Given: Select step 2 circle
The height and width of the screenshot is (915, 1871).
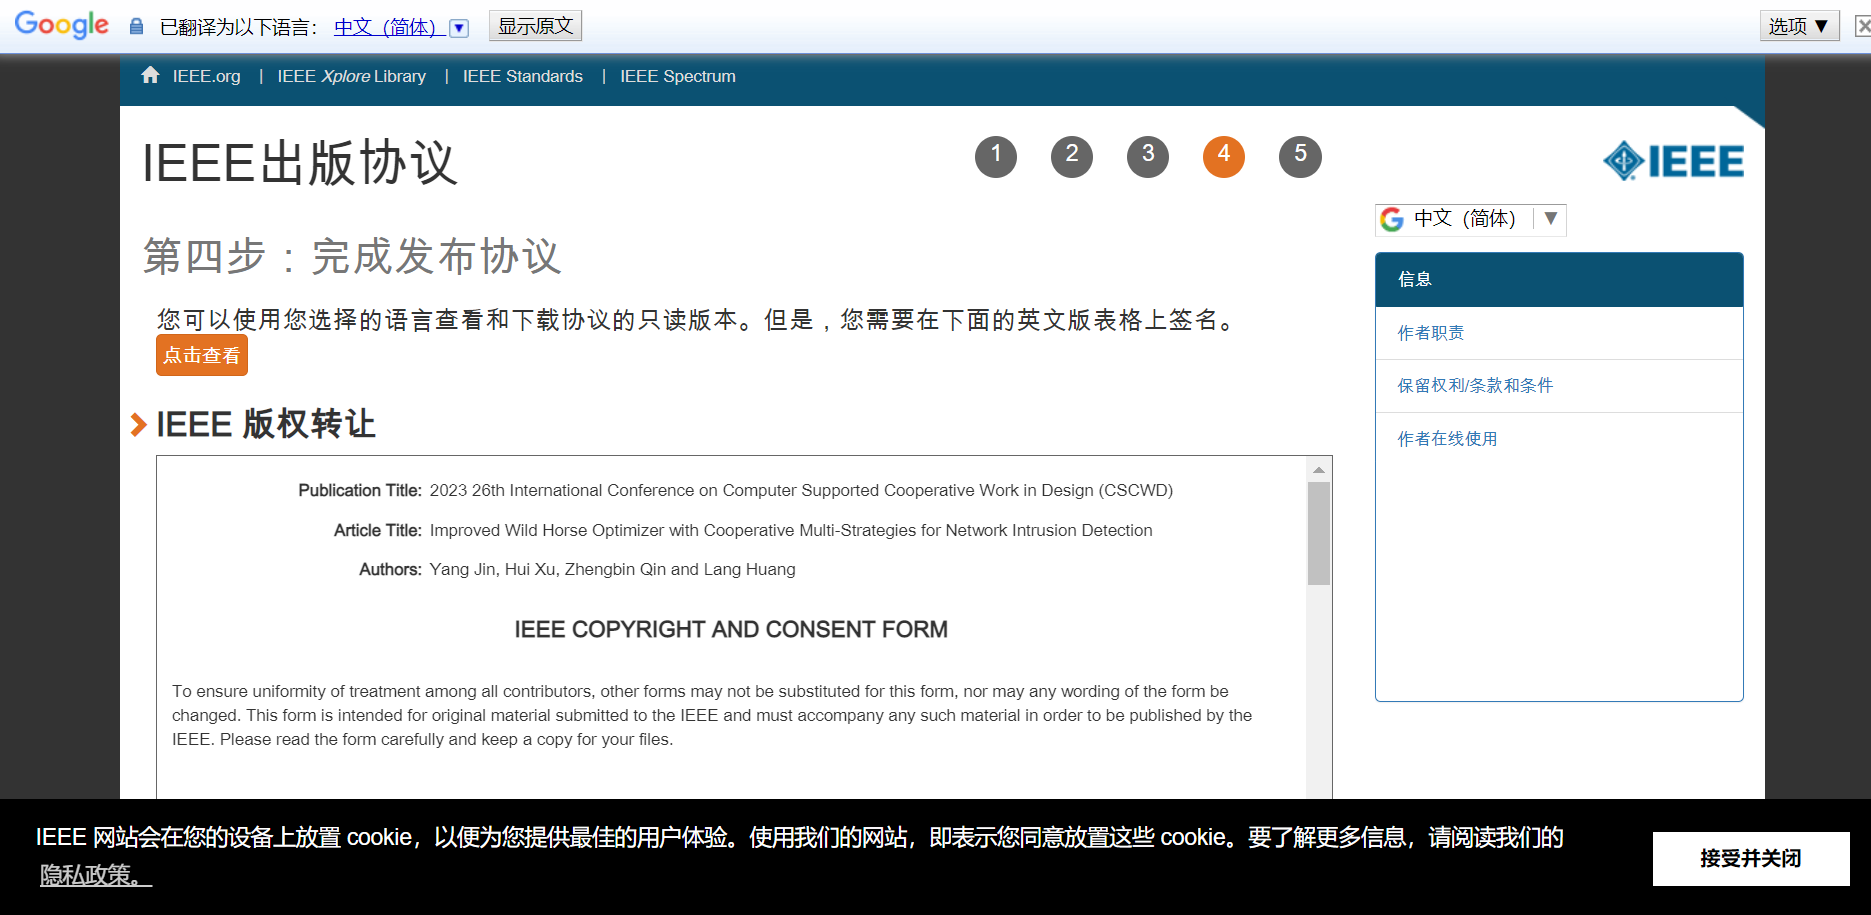Looking at the screenshot, I should click(1071, 156).
